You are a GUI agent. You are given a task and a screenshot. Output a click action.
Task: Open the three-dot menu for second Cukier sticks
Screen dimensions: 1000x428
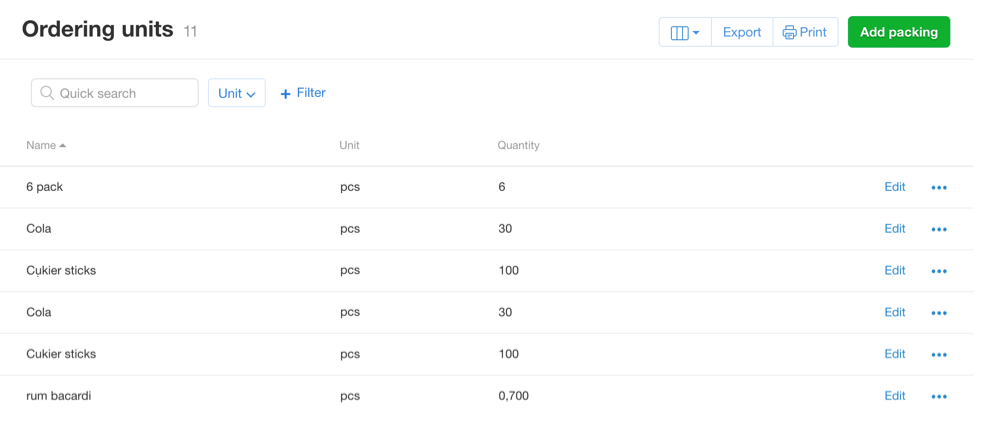point(938,355)
